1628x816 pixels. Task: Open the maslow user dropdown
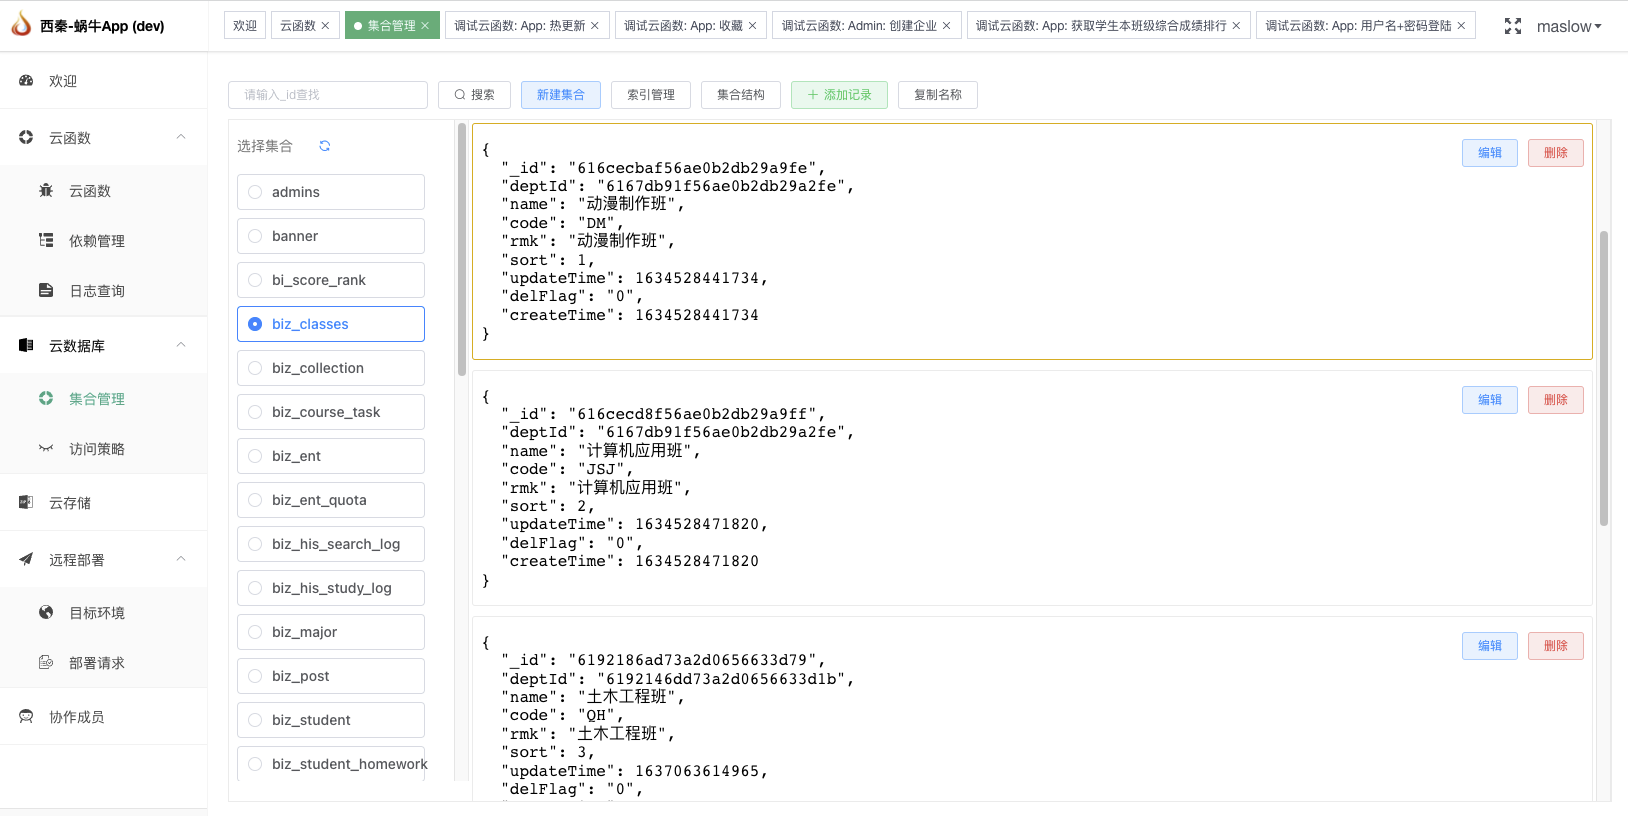[x=1568, y=27]
